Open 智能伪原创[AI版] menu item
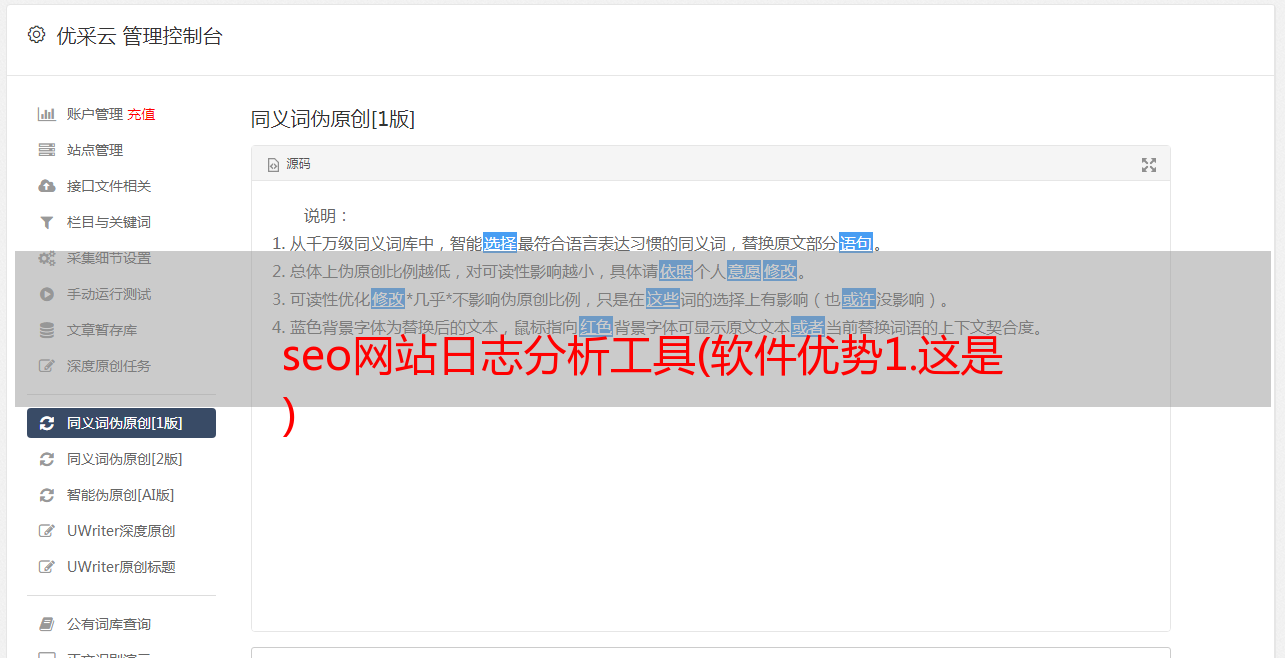The width and height of the screenshot is (1285, 658). (121, 495)
